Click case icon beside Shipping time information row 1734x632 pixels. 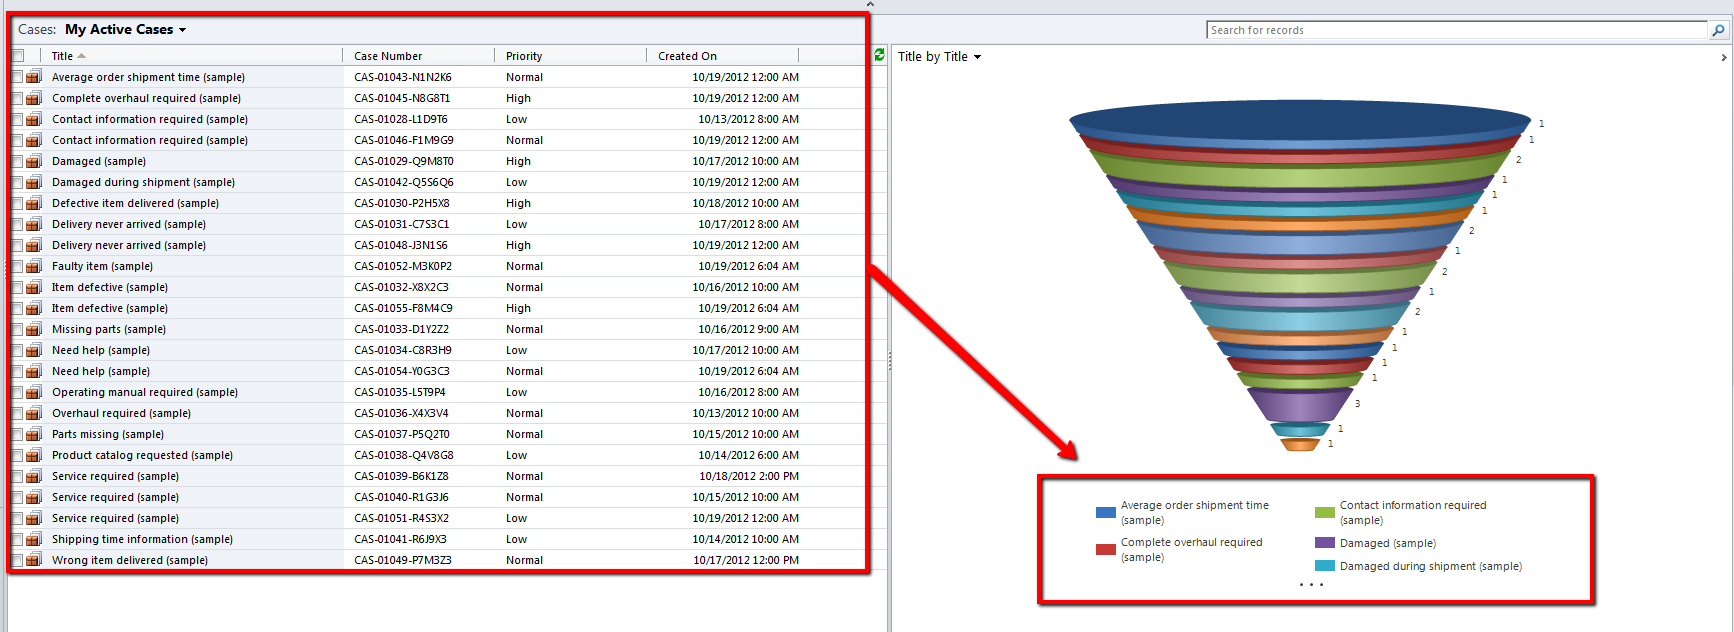click(x=33, y=539)
